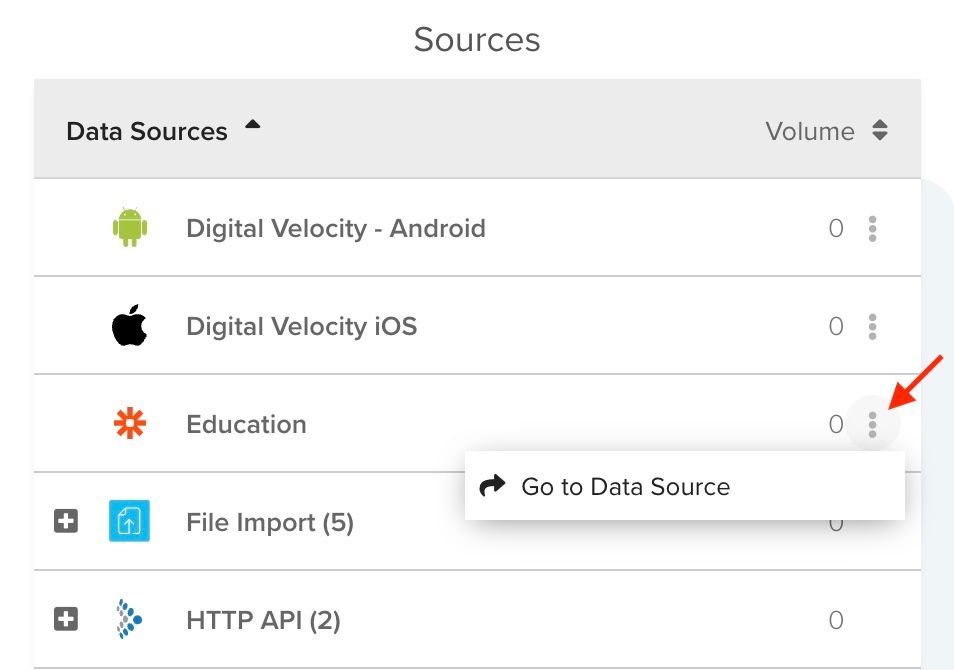Toggle the Data Sources sort arrow
Screen dimensions: 954x670
[253, 126]
